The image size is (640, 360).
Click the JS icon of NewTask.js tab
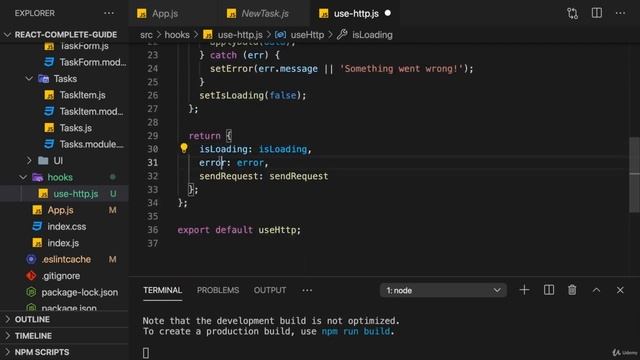[231, 13]
